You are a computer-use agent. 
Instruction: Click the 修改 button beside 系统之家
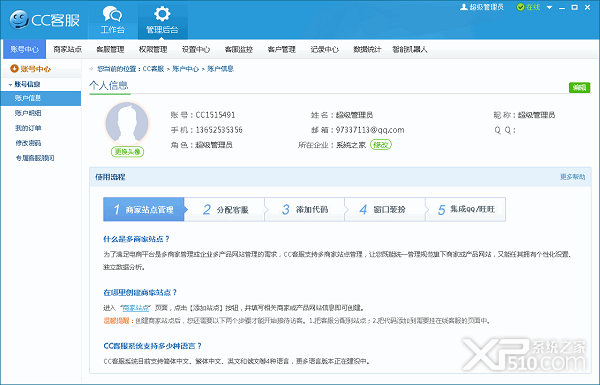point(381,145)
